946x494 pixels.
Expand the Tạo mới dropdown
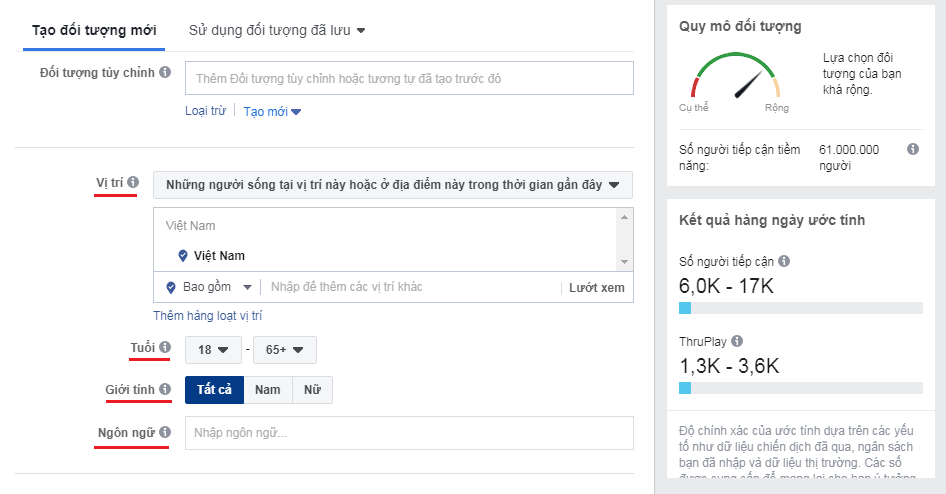[x=272, y=112]
